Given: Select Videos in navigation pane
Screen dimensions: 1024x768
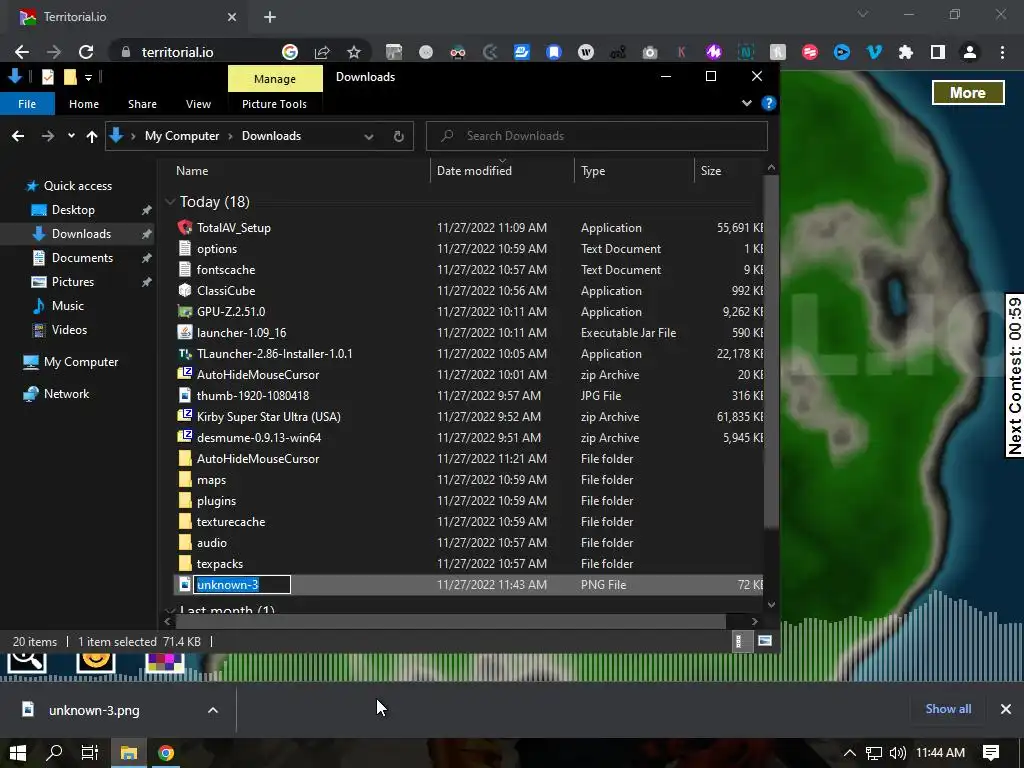Looking at the screenshot, I should [69, 330].
